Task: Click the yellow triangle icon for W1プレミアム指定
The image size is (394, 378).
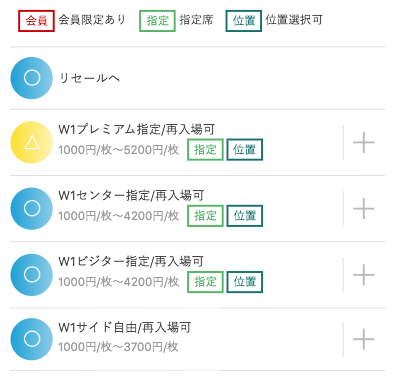Action: coord(32,142)
